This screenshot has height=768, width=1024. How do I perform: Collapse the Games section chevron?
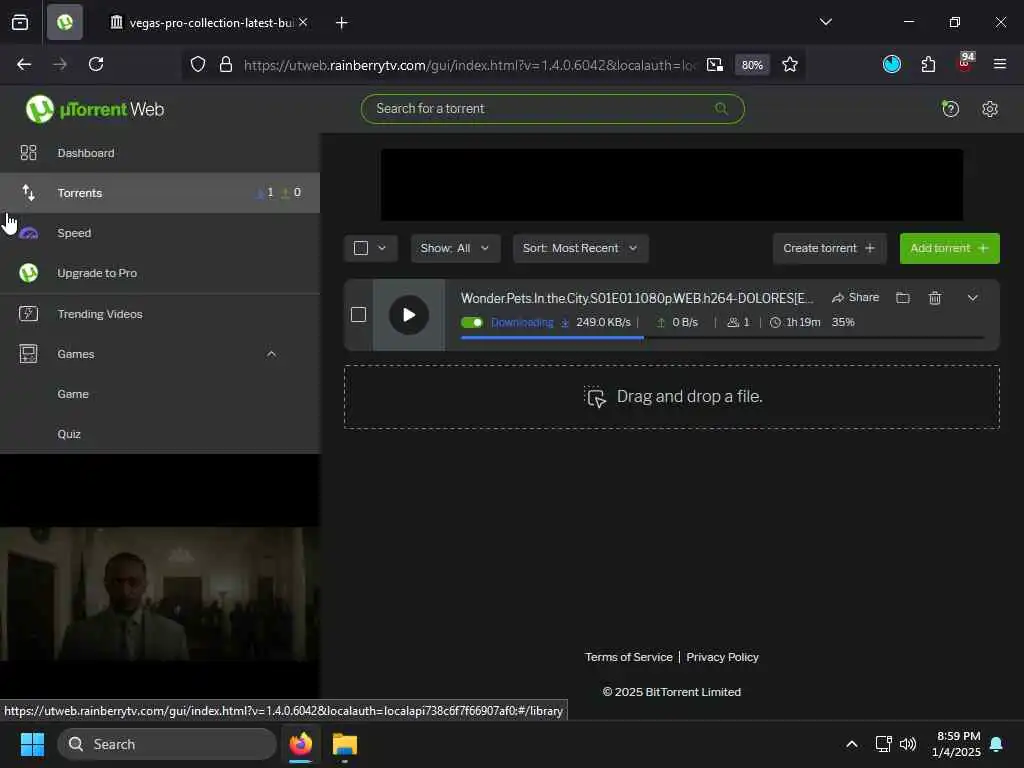coord(272,354)
